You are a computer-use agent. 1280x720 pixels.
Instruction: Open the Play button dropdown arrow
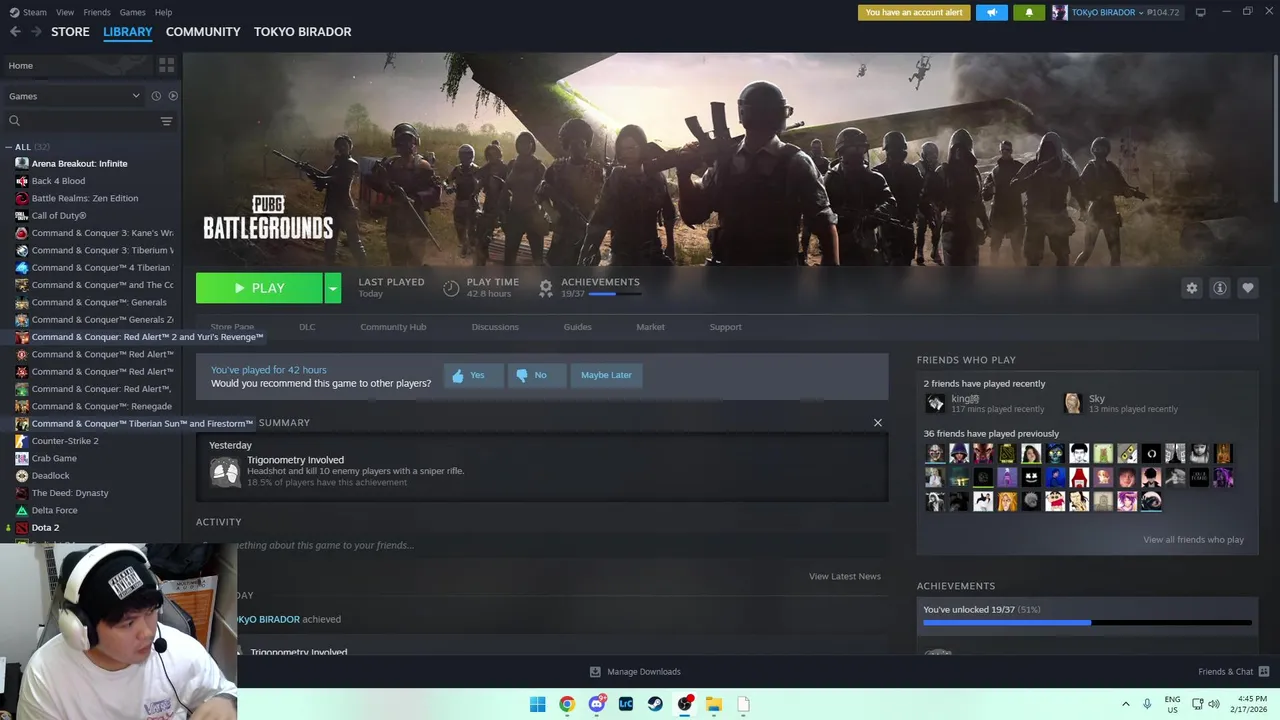point(332,288)
